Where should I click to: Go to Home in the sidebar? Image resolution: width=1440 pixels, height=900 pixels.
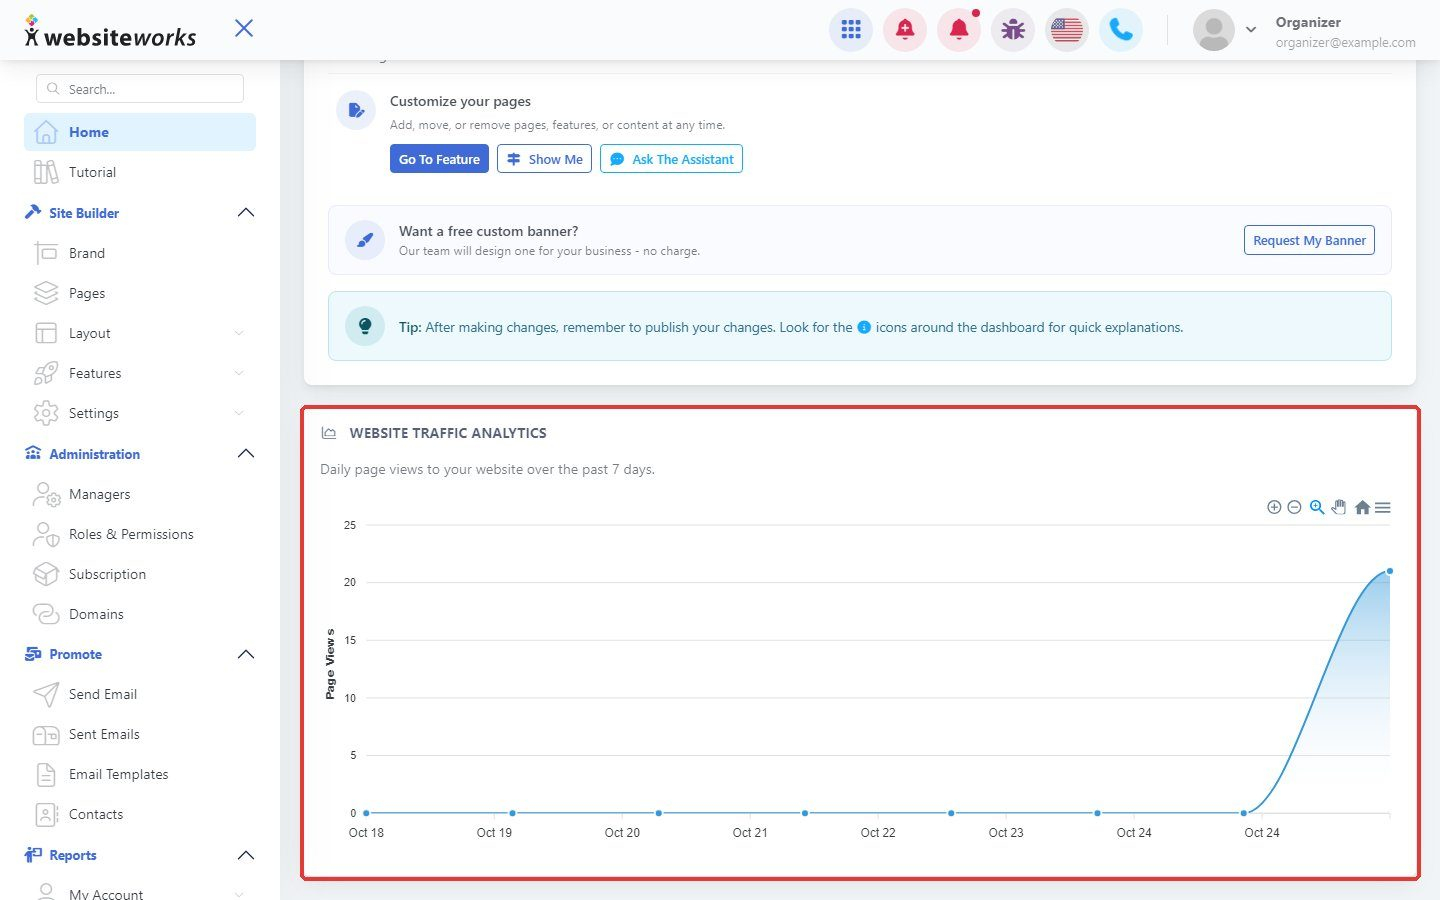click(x=140, y=132)
